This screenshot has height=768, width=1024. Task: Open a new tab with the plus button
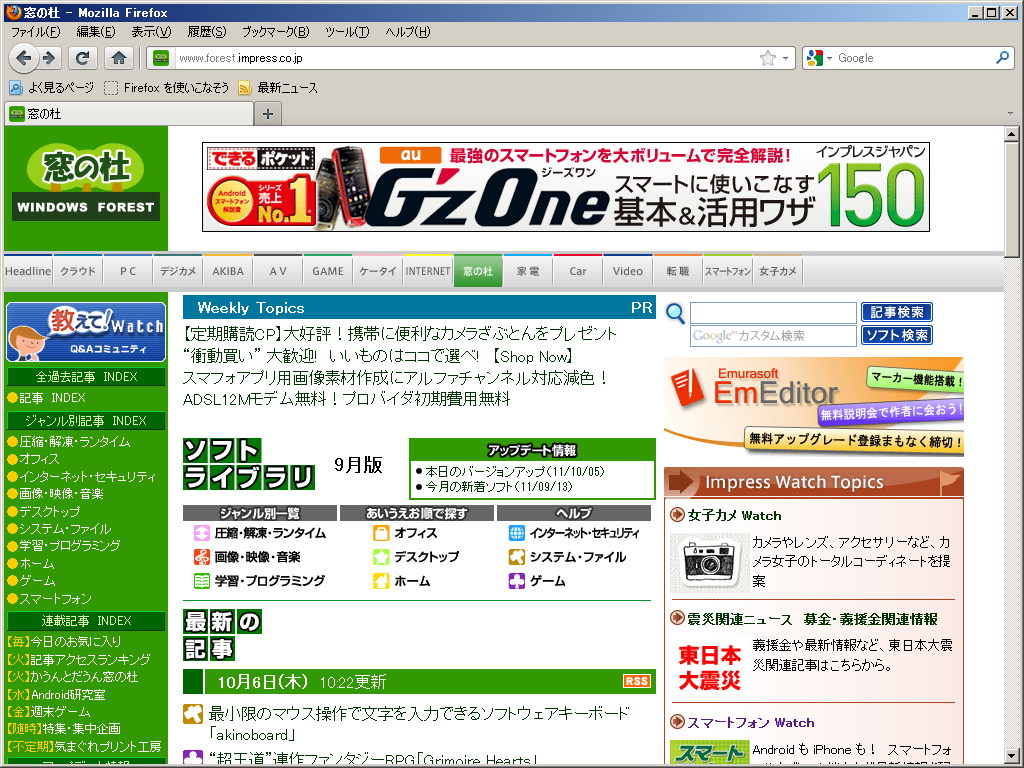click(268, 114)
